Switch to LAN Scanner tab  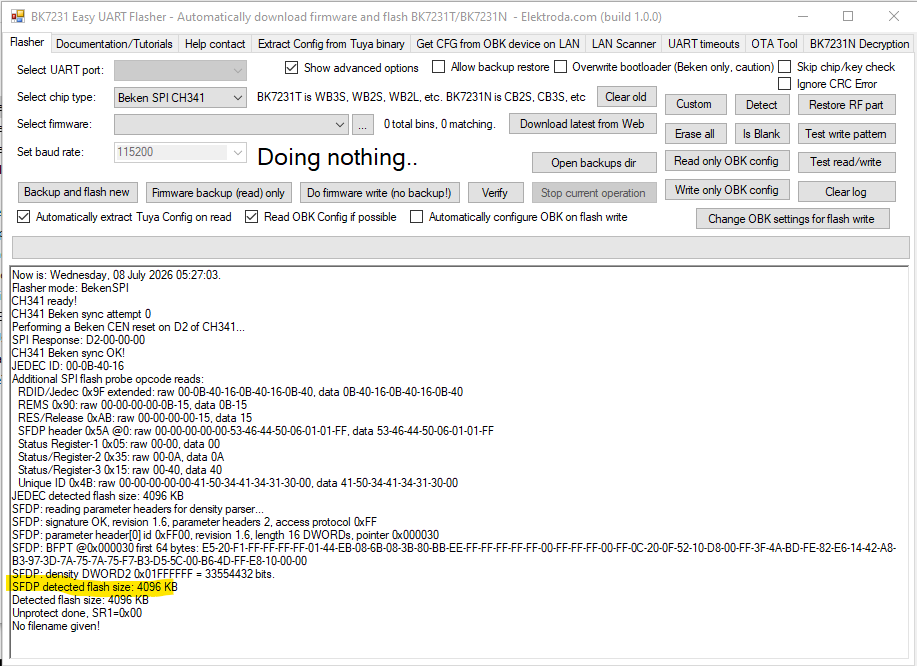[623, 44]
